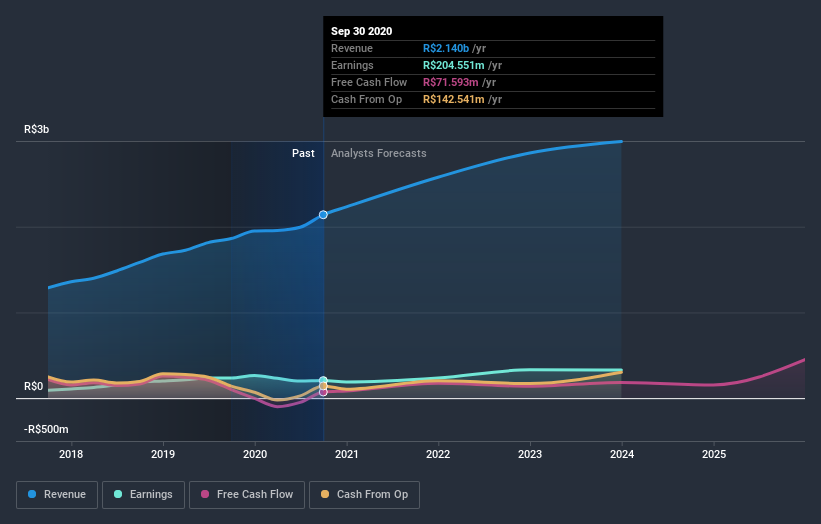Click the R$0 y-axis label
Viewport: 821px width, 524px height.
(x=34, y=386)
